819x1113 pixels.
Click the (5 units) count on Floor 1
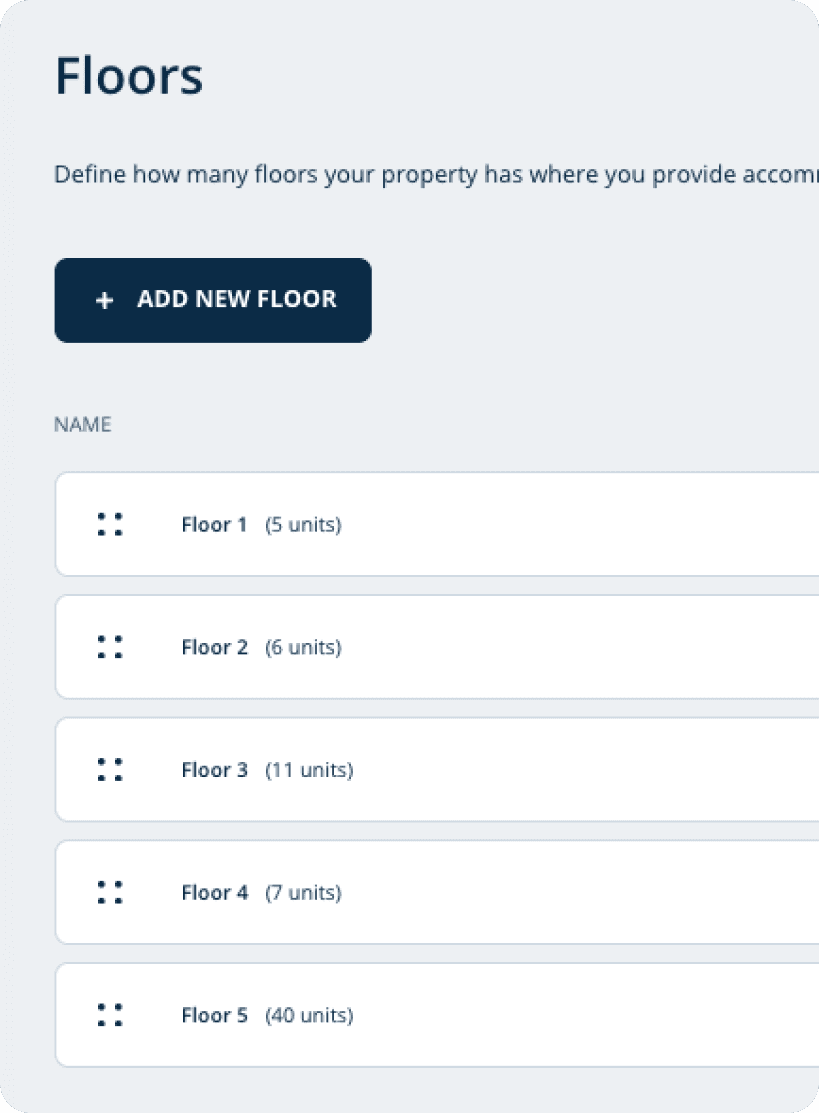(303, 525)
